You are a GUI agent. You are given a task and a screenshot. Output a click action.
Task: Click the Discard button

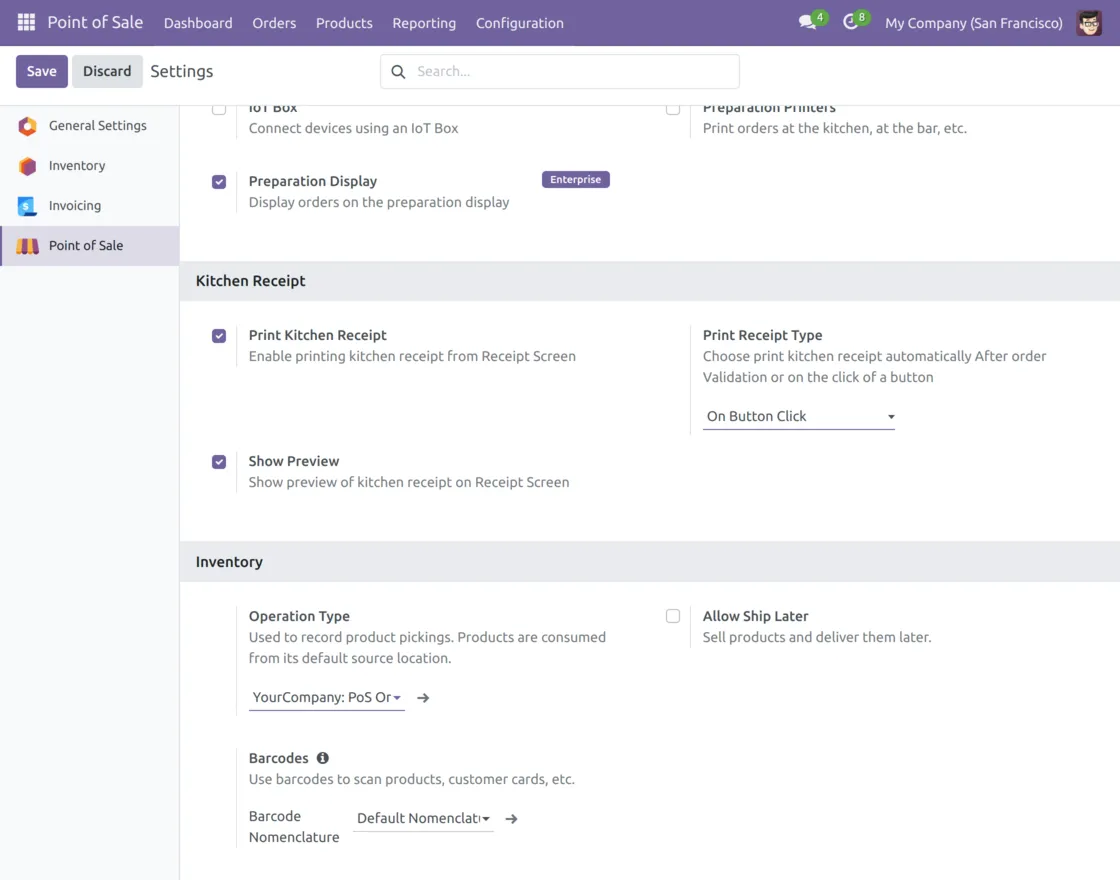(107, 72)
